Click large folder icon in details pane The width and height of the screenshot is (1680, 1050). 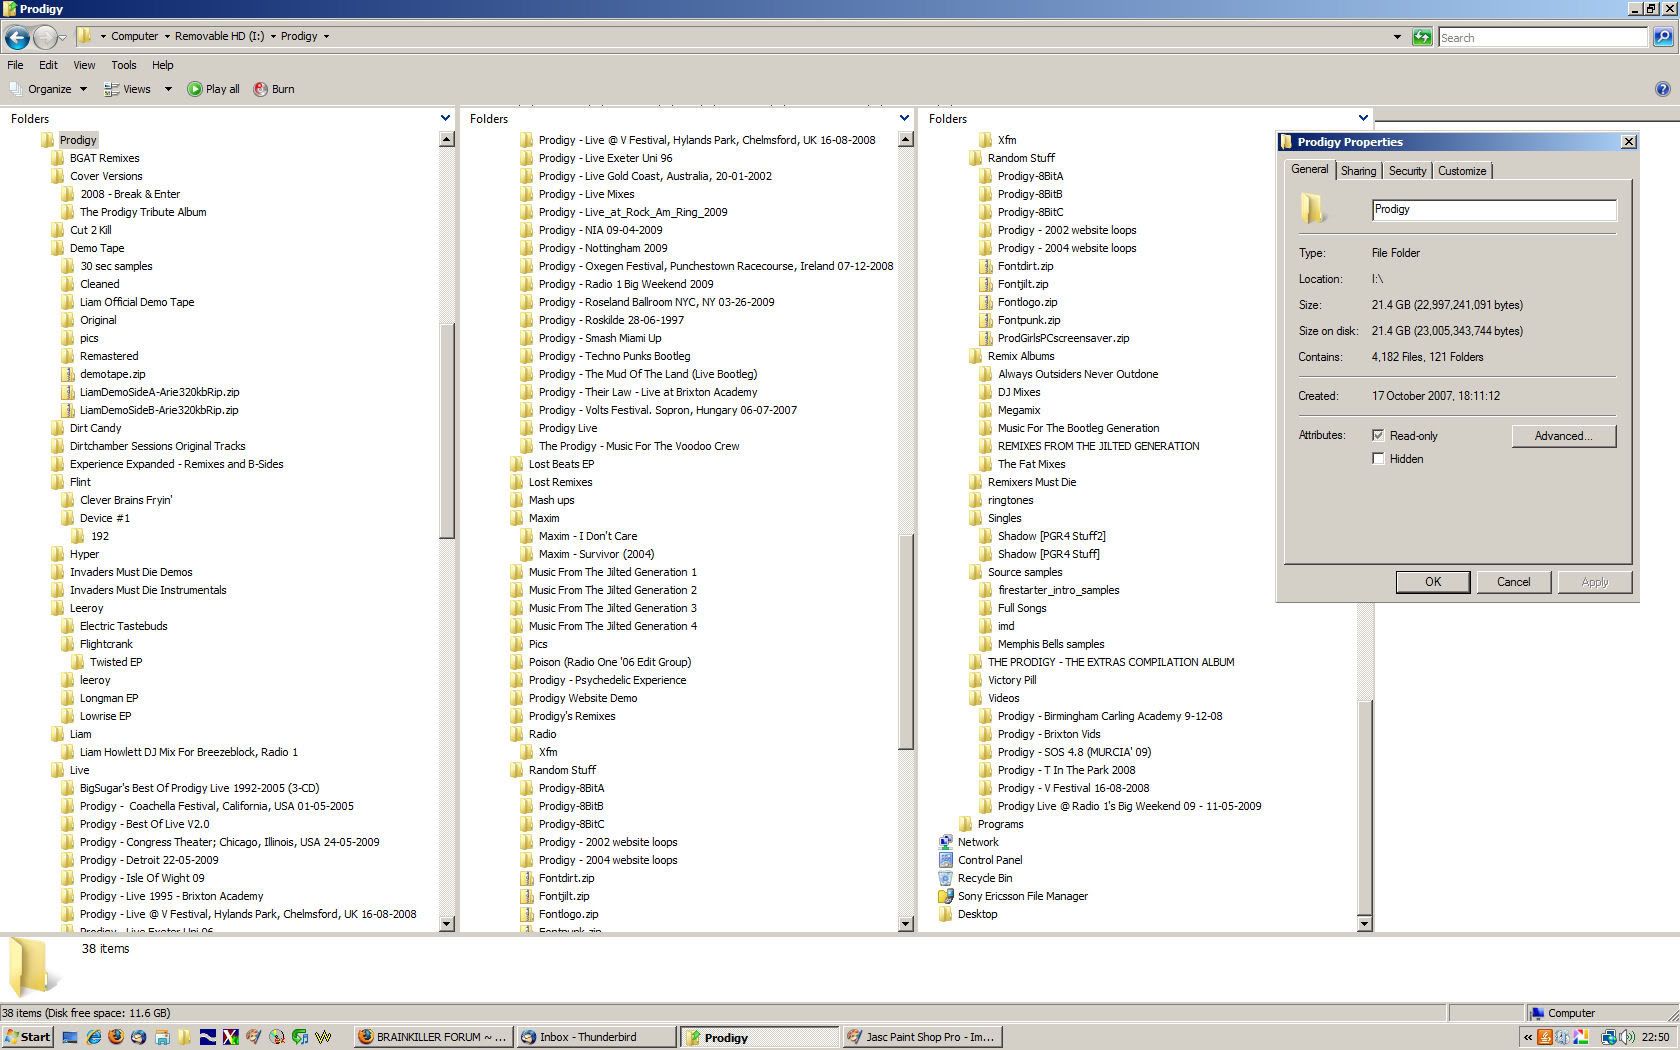[x=32, y=966]
